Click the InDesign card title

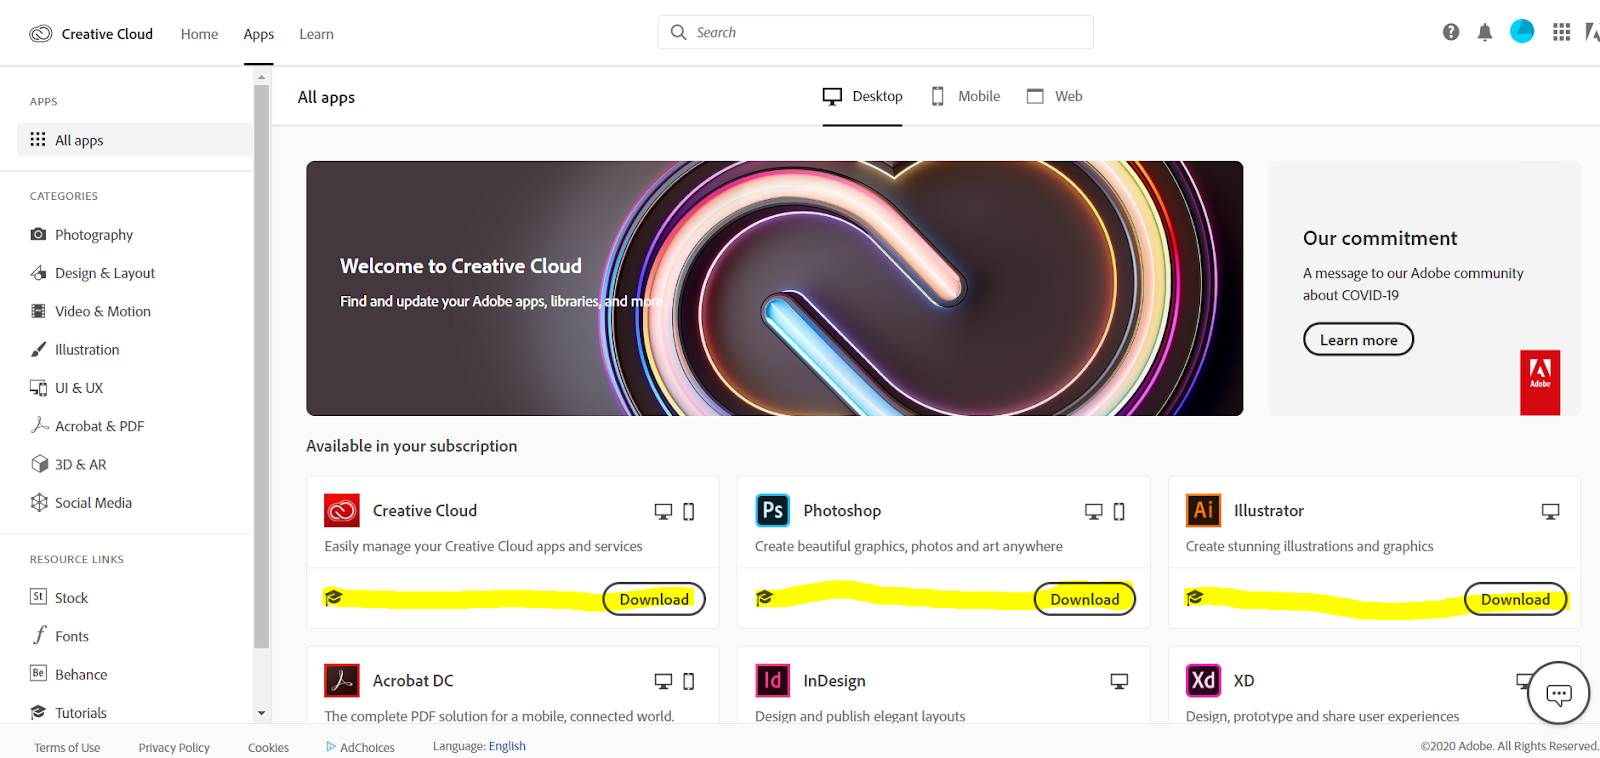coord(834,681)
